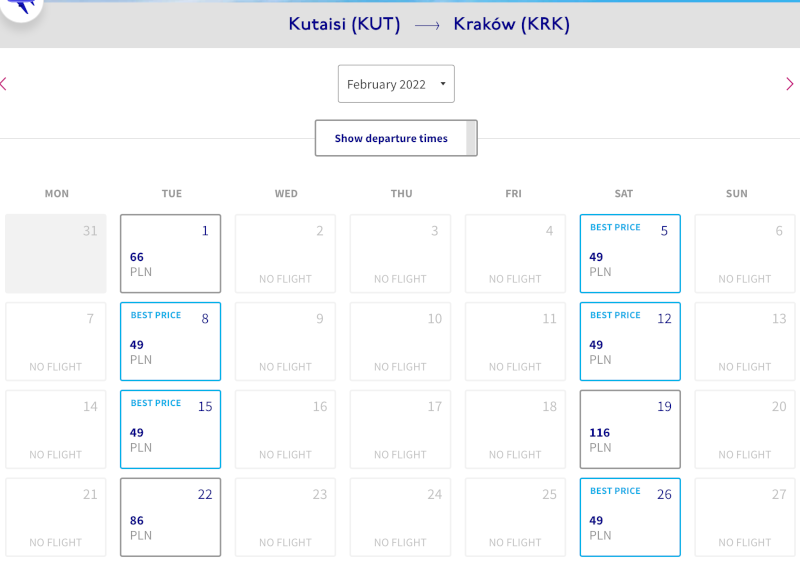Click the Kutaisi (KUT) origin label
Image resolution: width=800 pixels, height=562 pixels.
[x=344, y=24]
